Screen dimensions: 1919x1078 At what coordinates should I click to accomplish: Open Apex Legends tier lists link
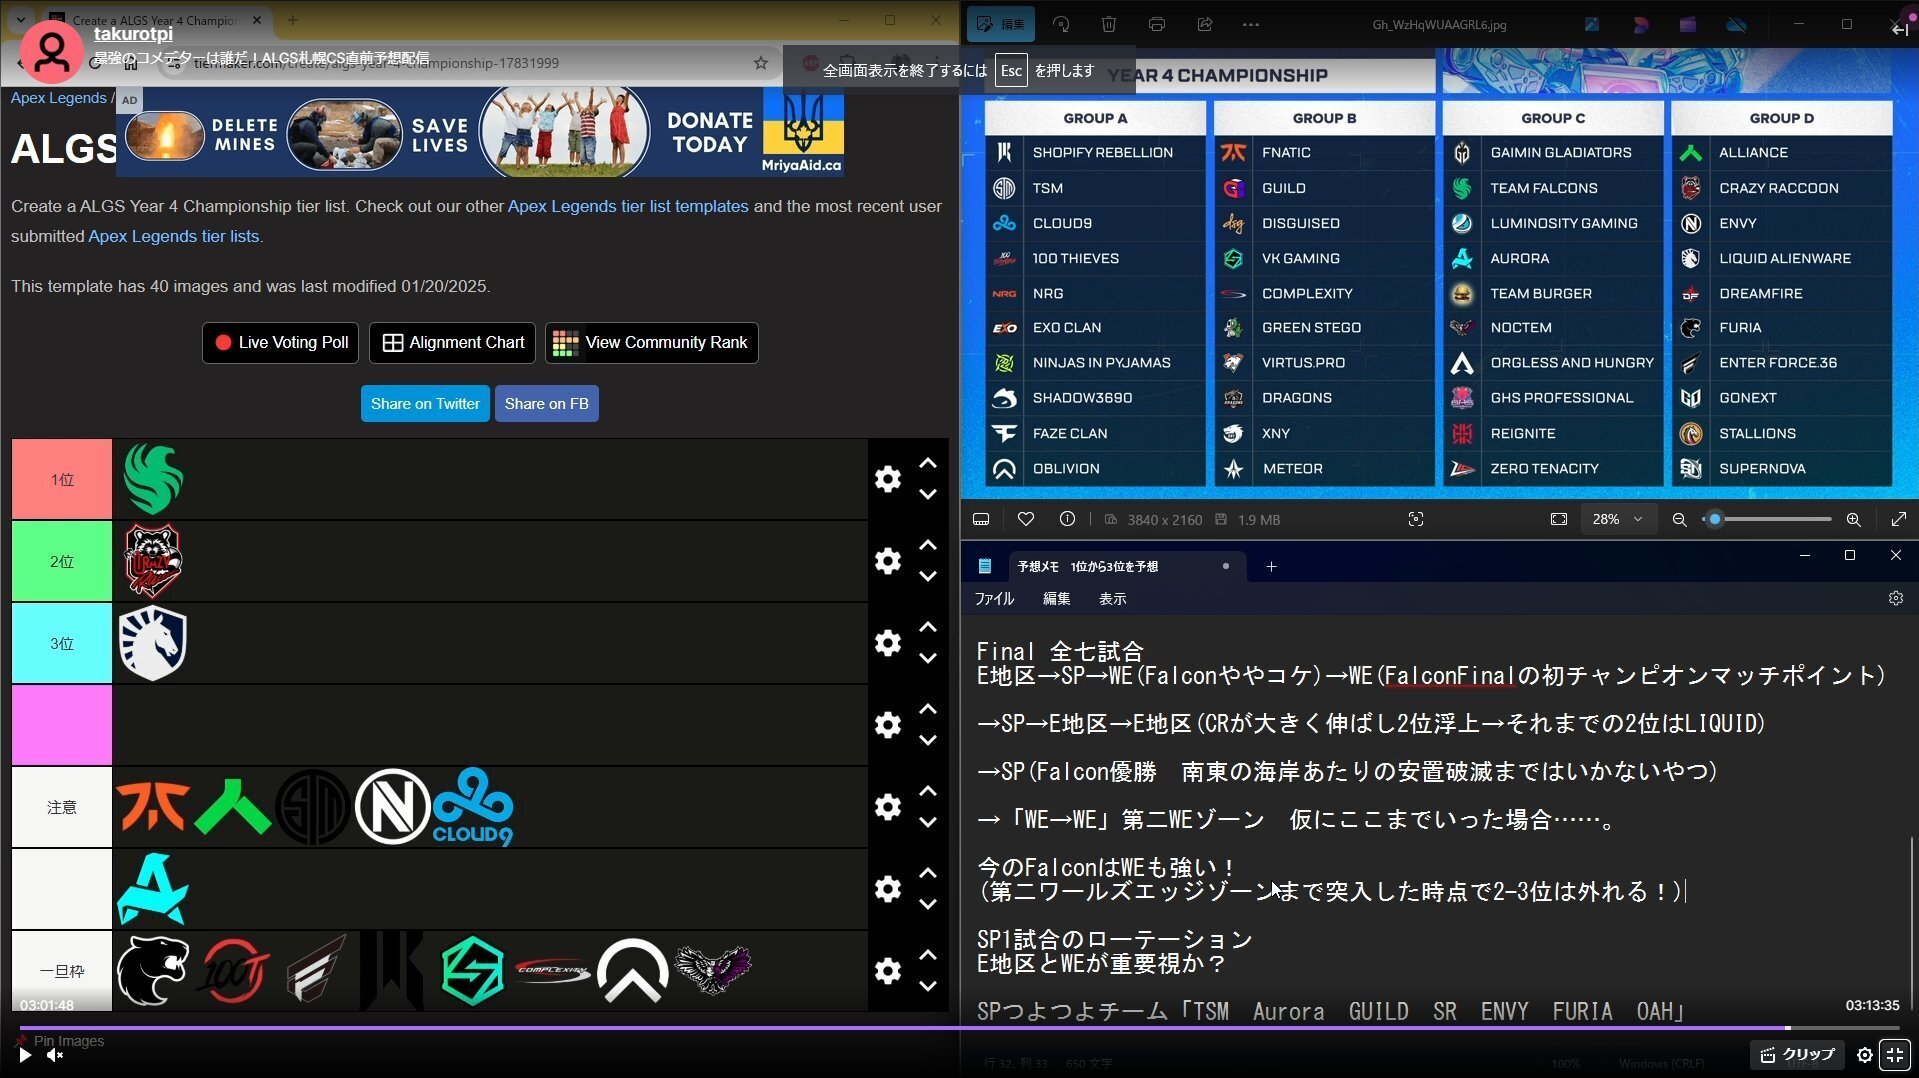pos(174,236)
